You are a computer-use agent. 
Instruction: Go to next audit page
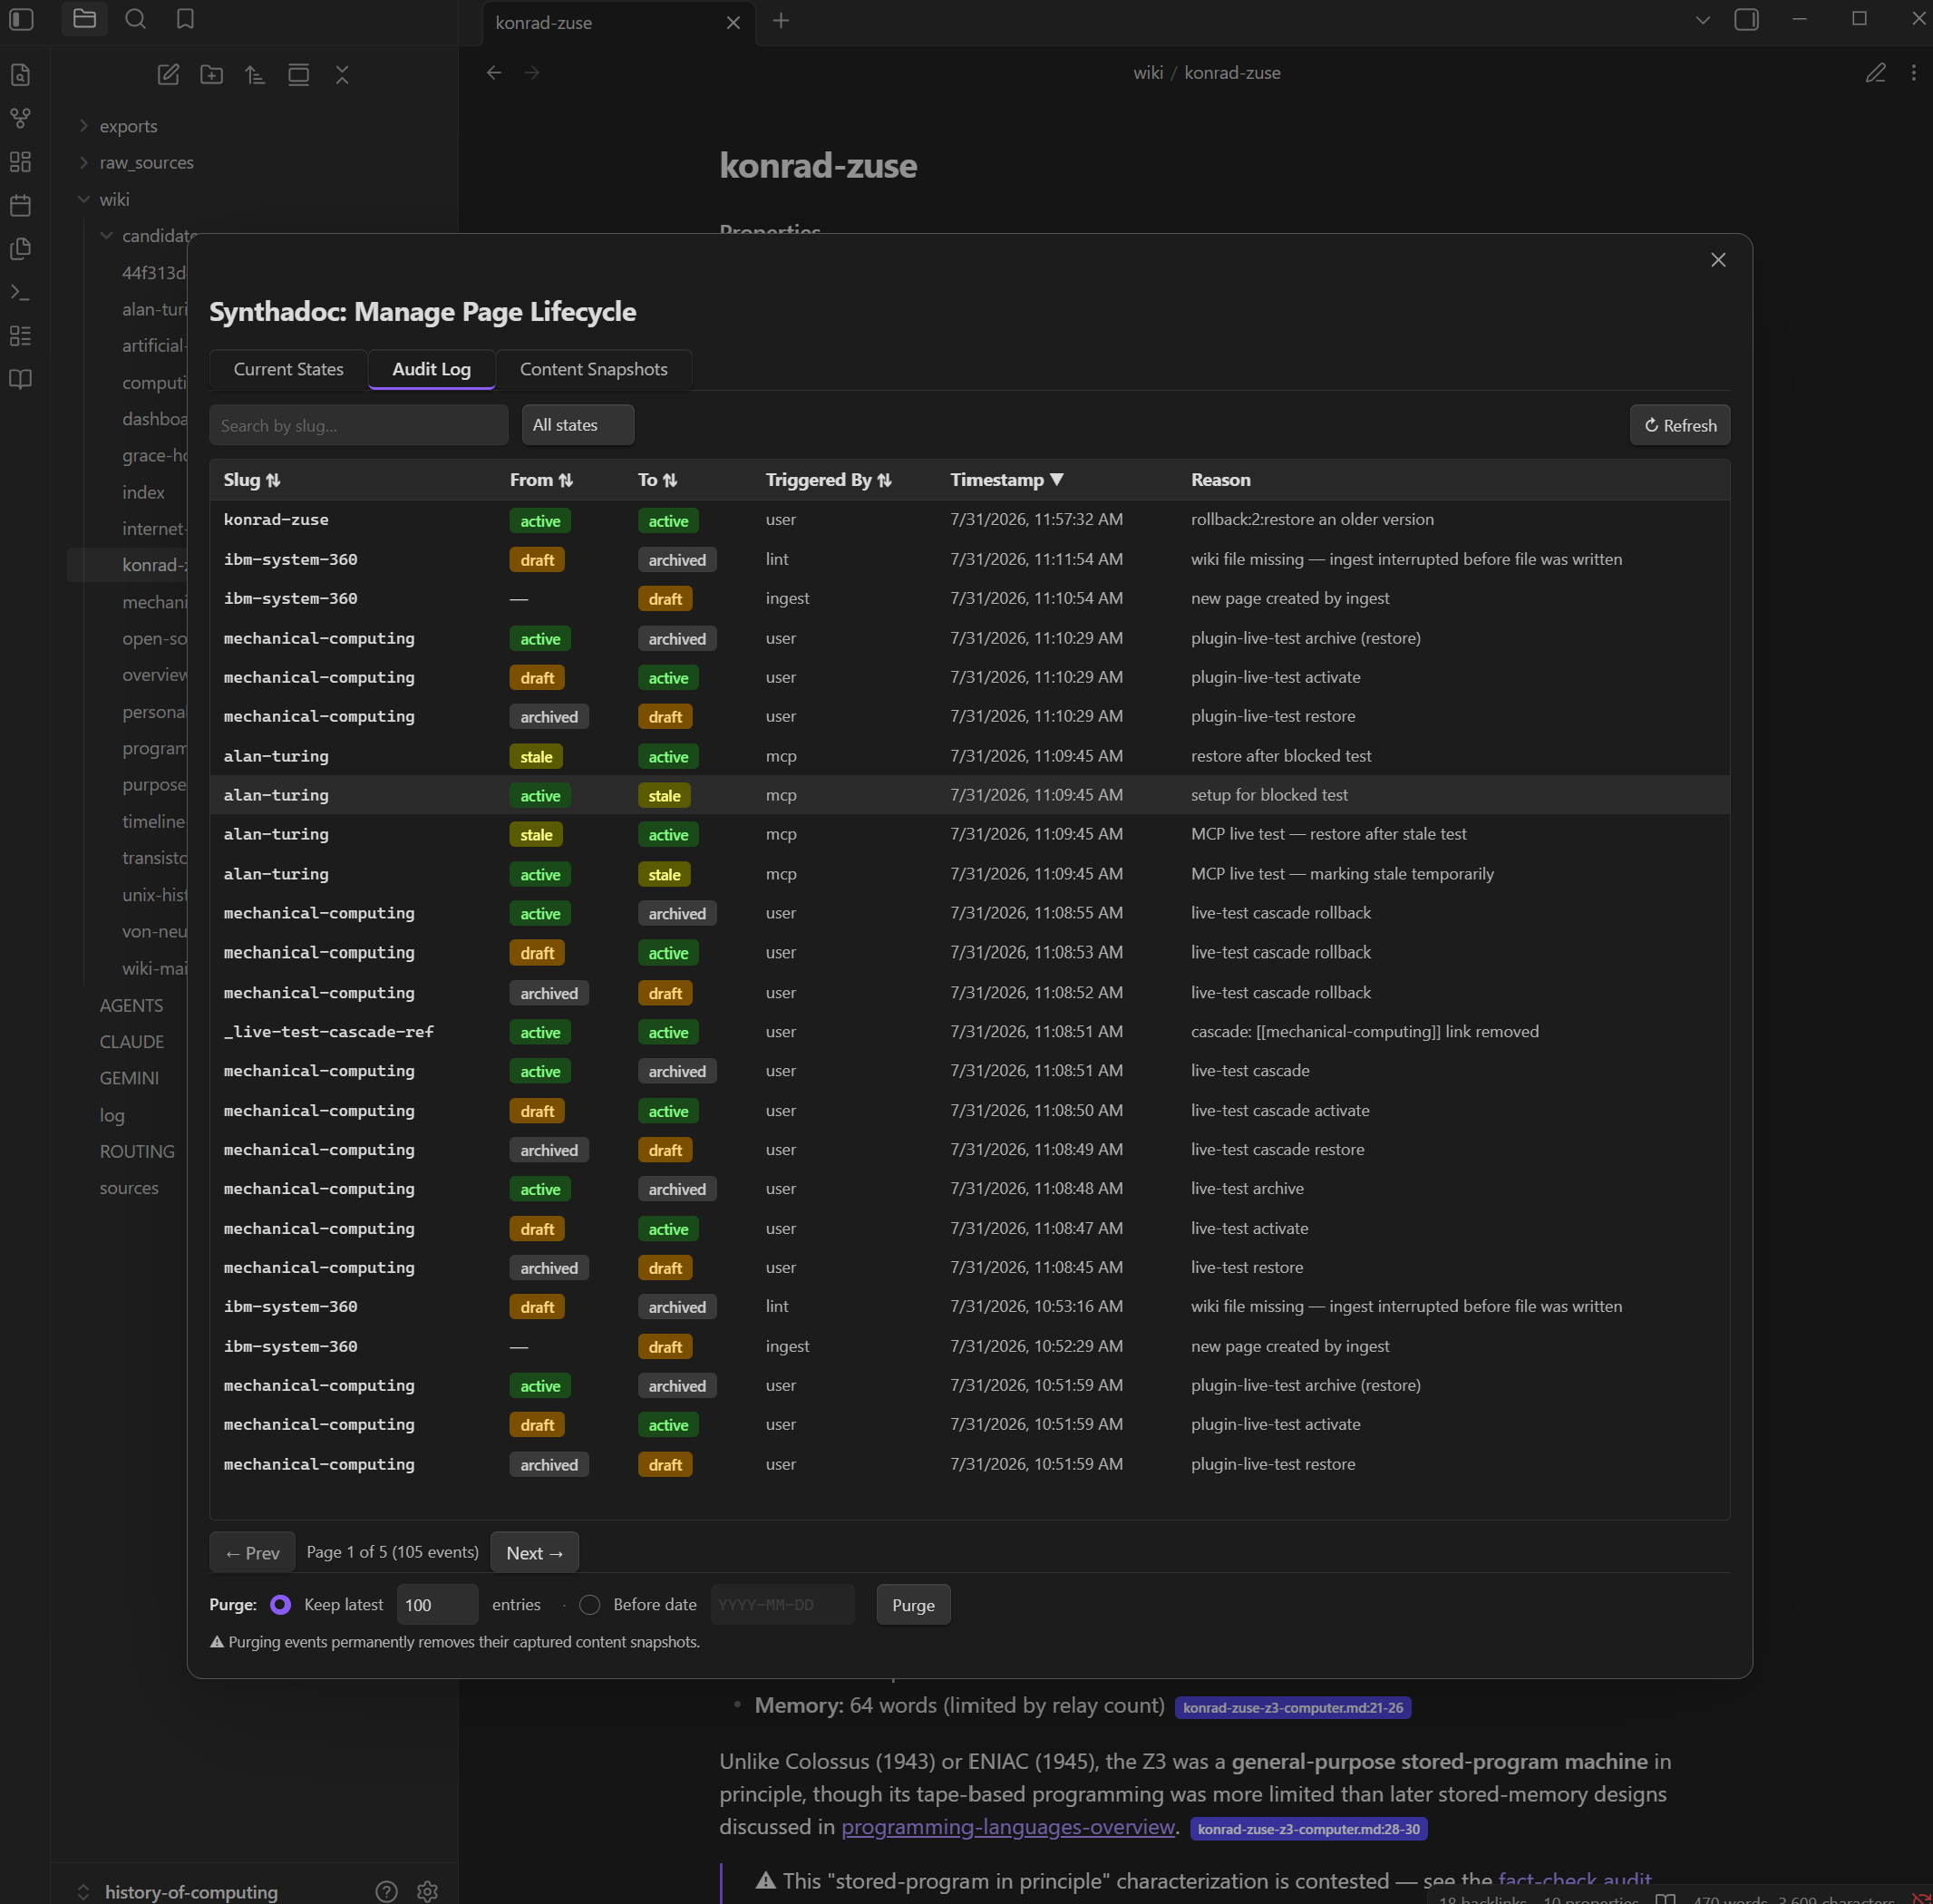pos(534,1552)
